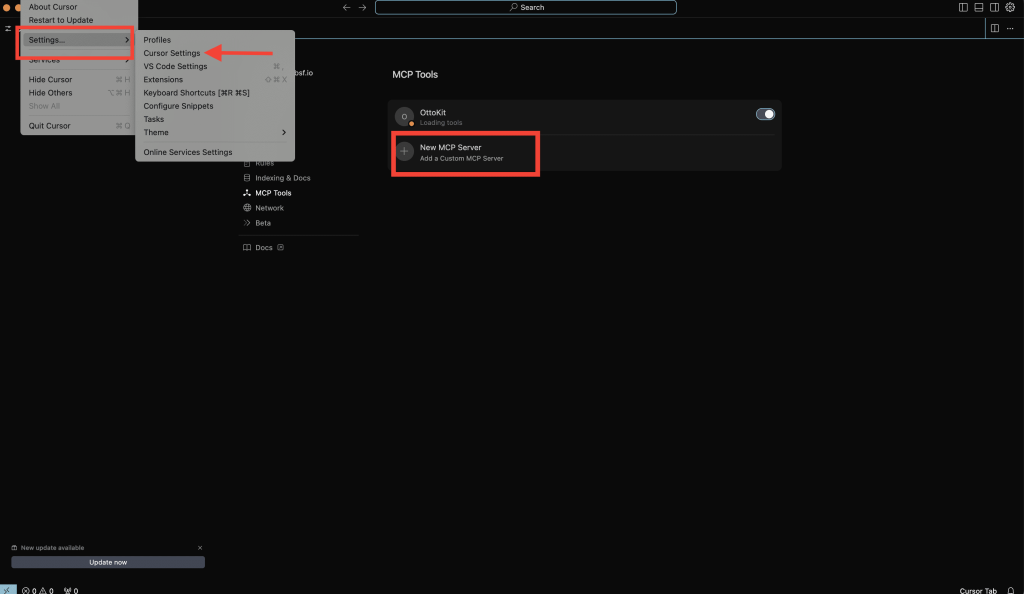
Task: Click the plus icon for New MCP Server
Action: click(404, 152)
